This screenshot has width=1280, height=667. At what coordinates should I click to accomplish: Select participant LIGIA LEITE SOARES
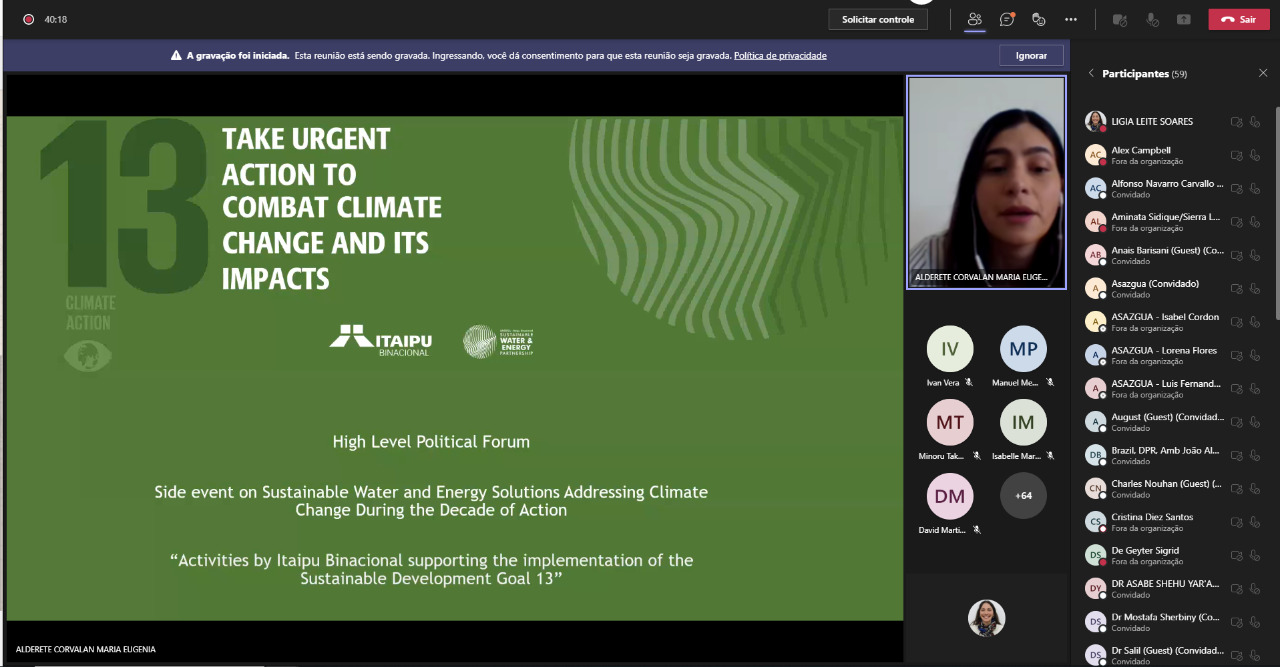click(x=1174, y=122)
